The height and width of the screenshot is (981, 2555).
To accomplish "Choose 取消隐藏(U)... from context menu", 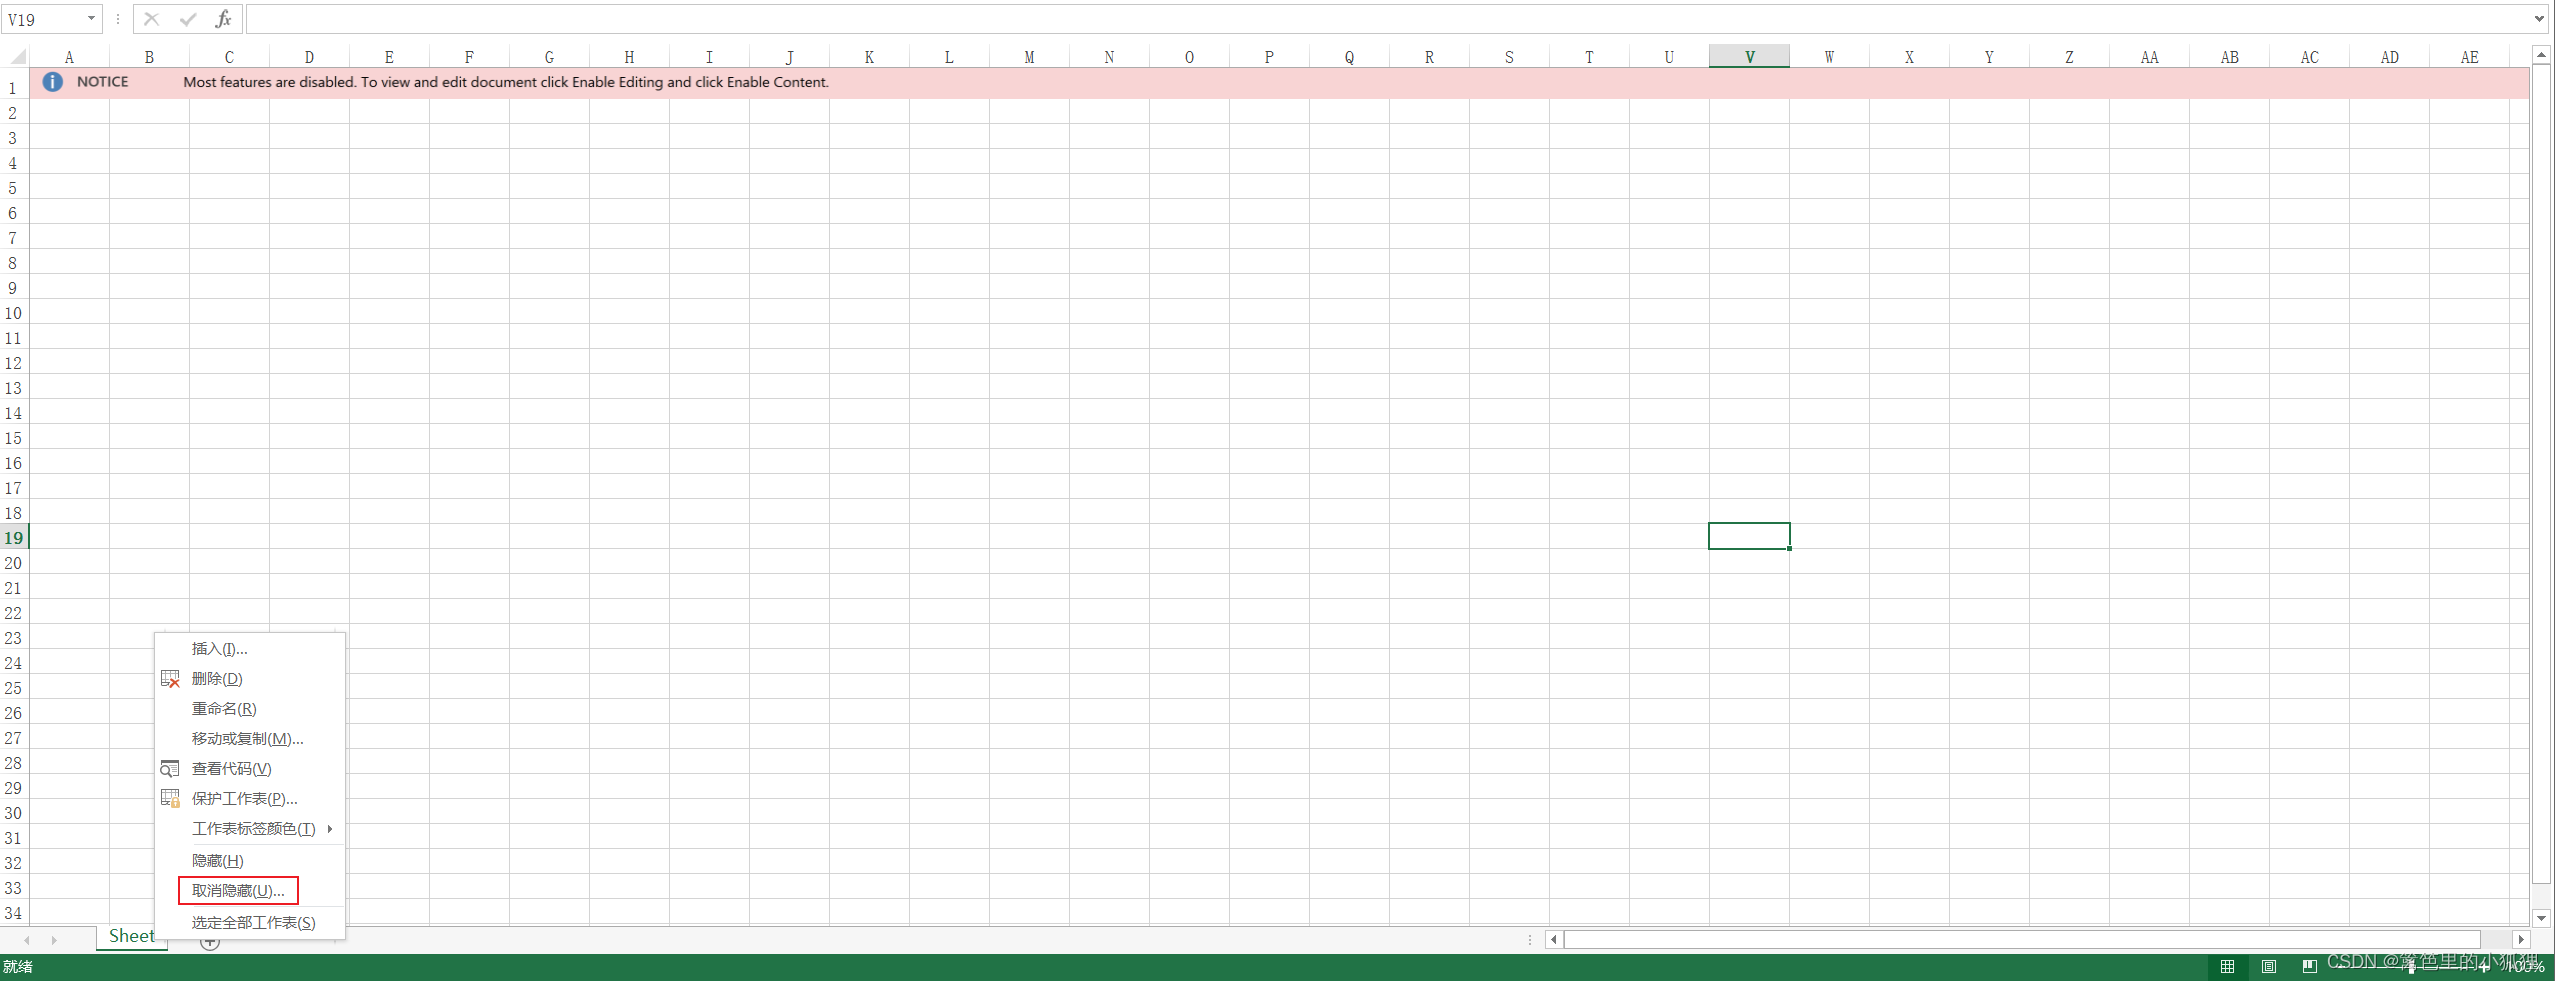I will (x=250, y=891).
